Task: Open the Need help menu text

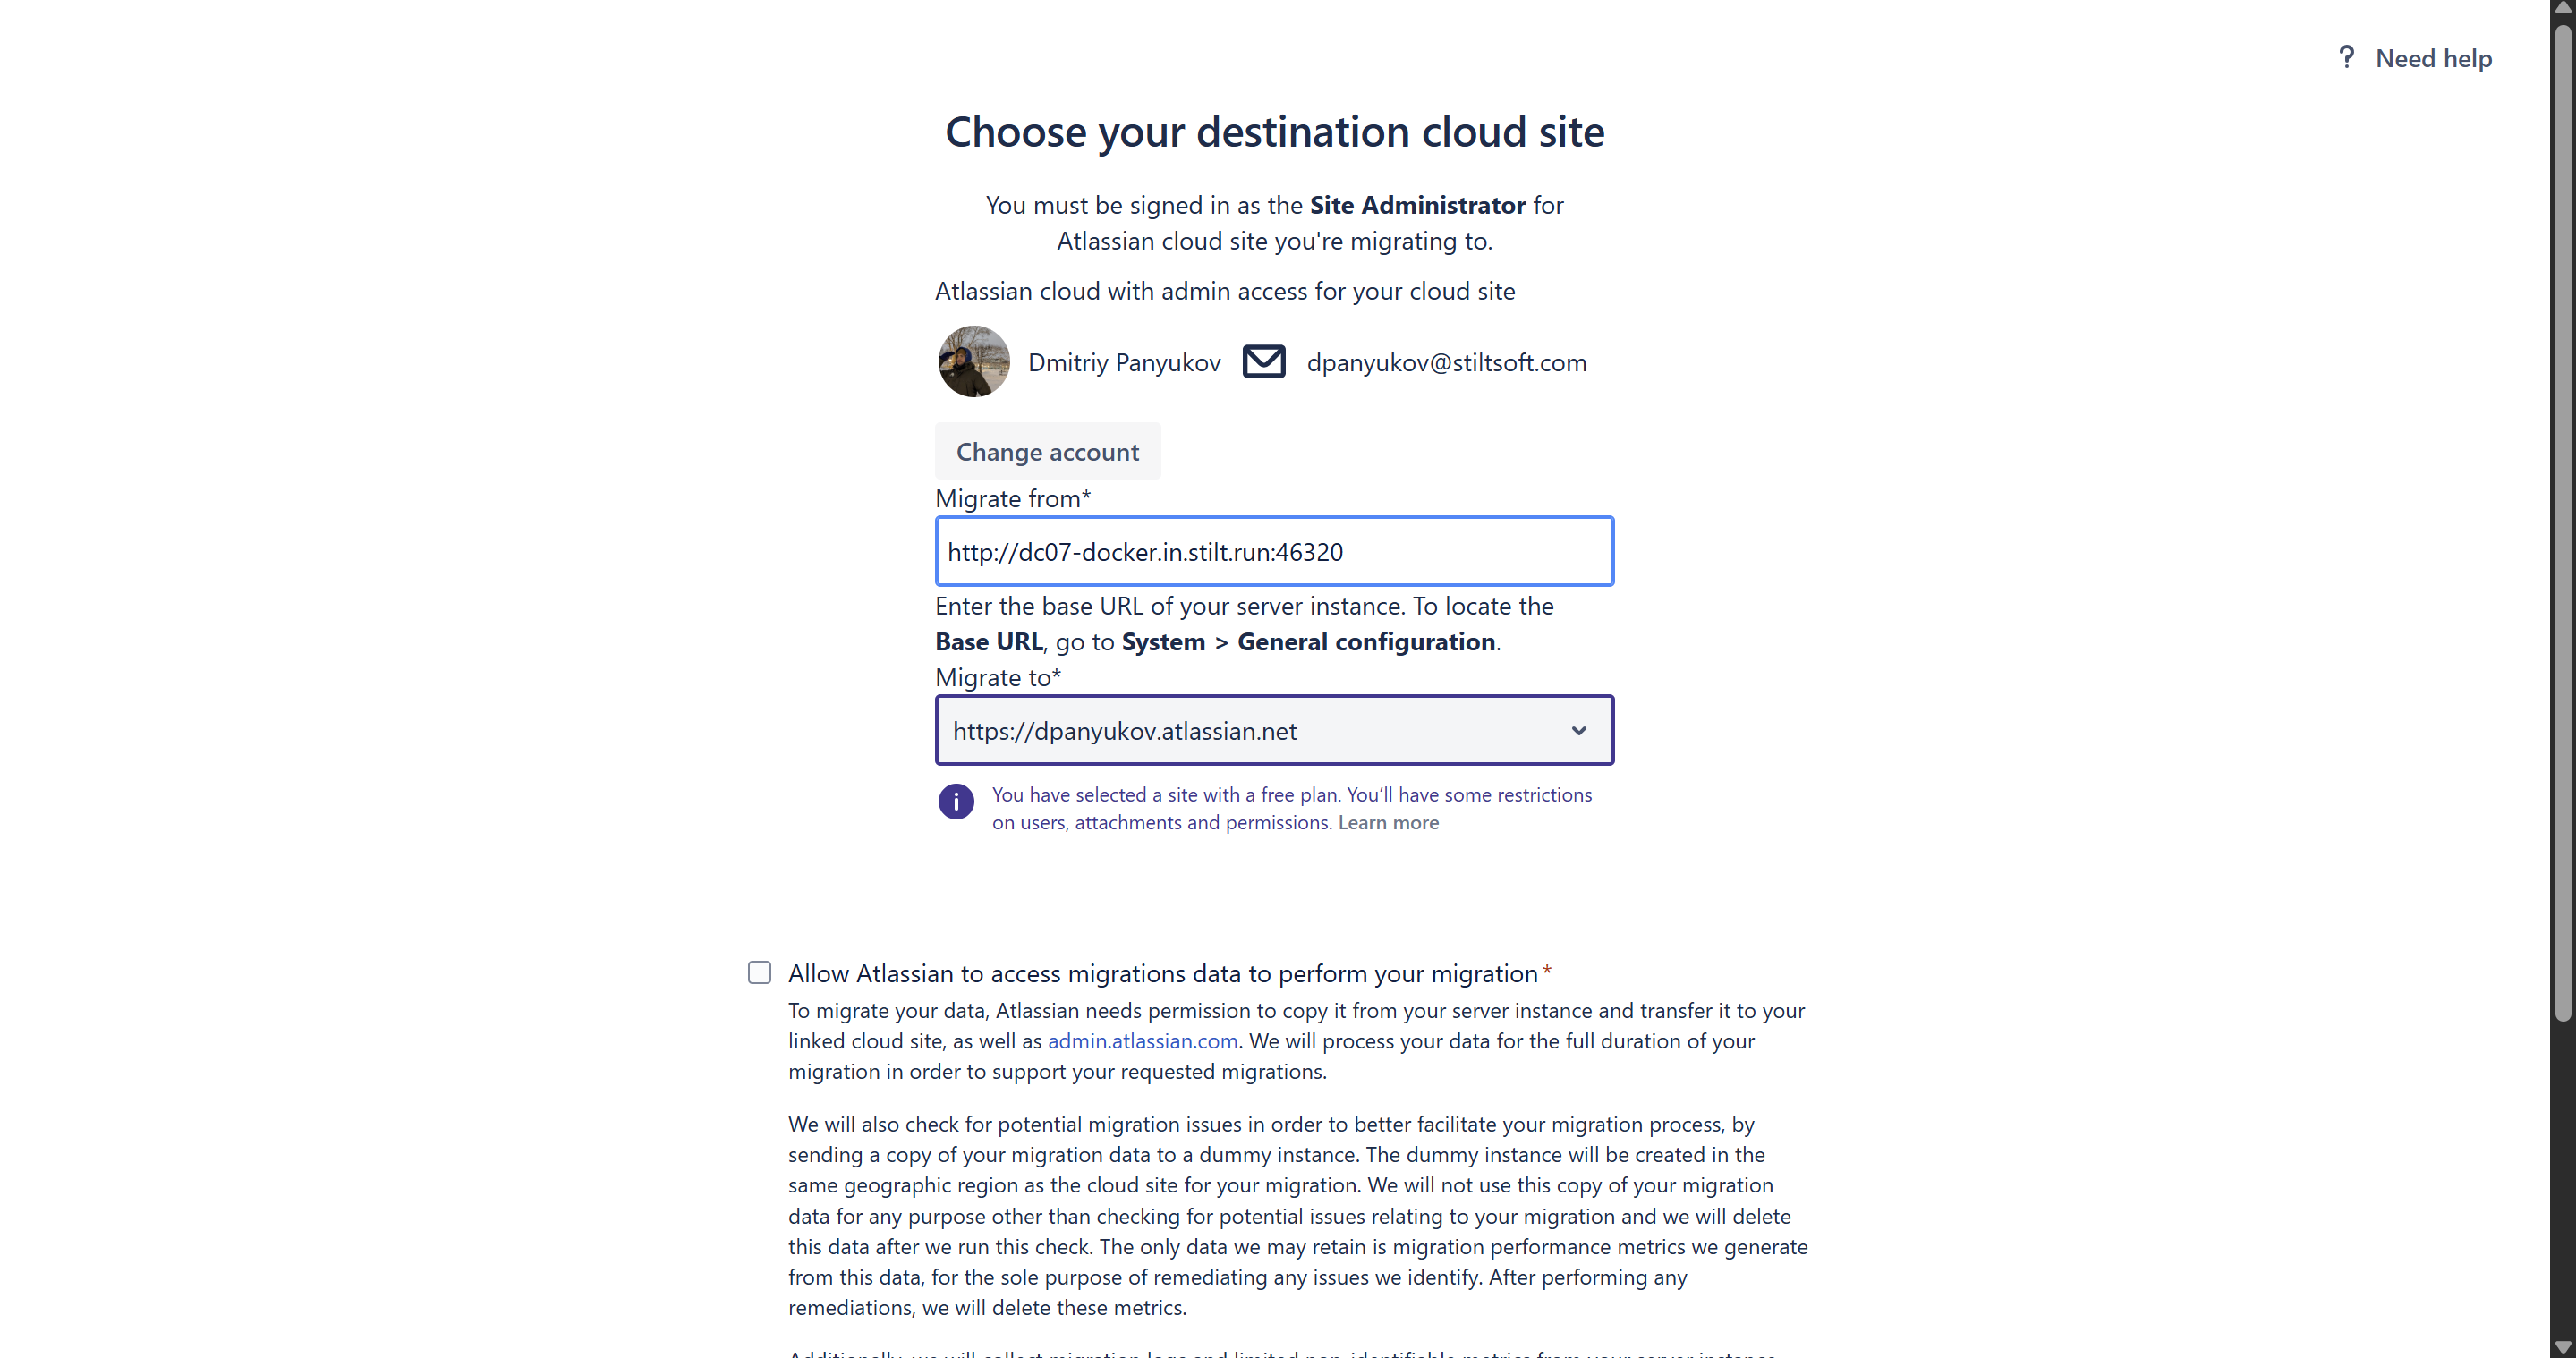Action: [x=2433, y=58]
